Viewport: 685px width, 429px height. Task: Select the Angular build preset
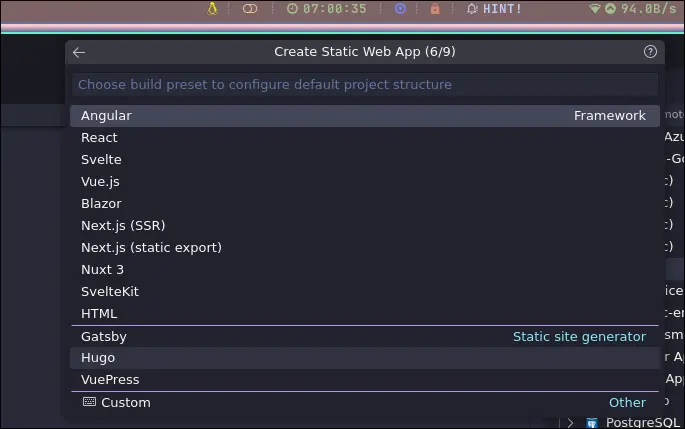pos(365,116)
